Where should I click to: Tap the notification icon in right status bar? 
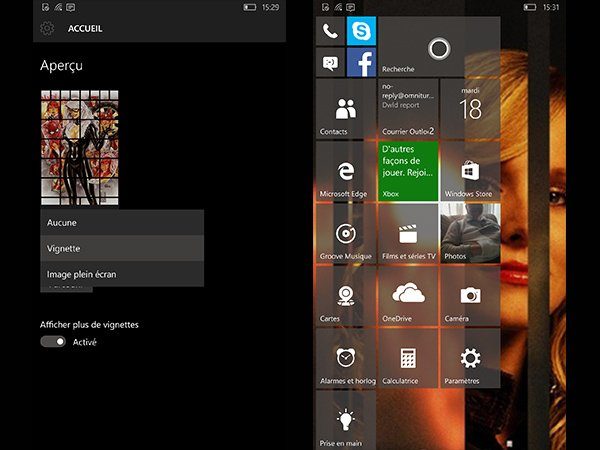[351, 7]
